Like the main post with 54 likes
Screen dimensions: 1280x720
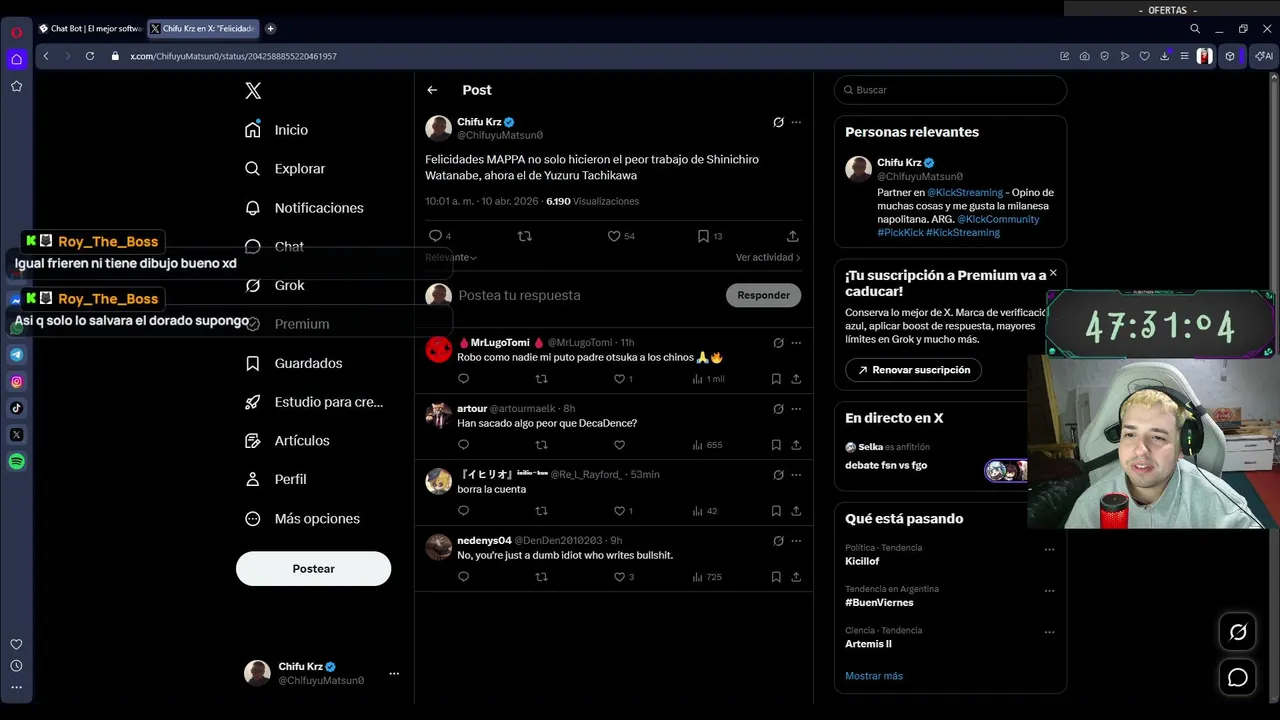pos(614,236)
